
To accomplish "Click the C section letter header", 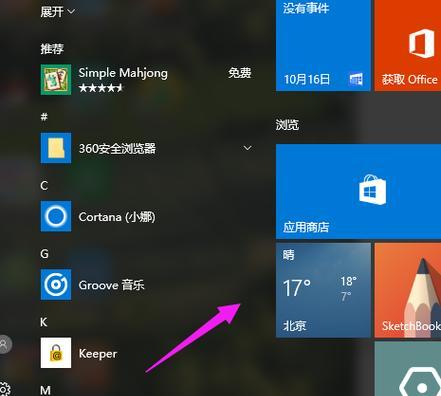I will [44, 185].
